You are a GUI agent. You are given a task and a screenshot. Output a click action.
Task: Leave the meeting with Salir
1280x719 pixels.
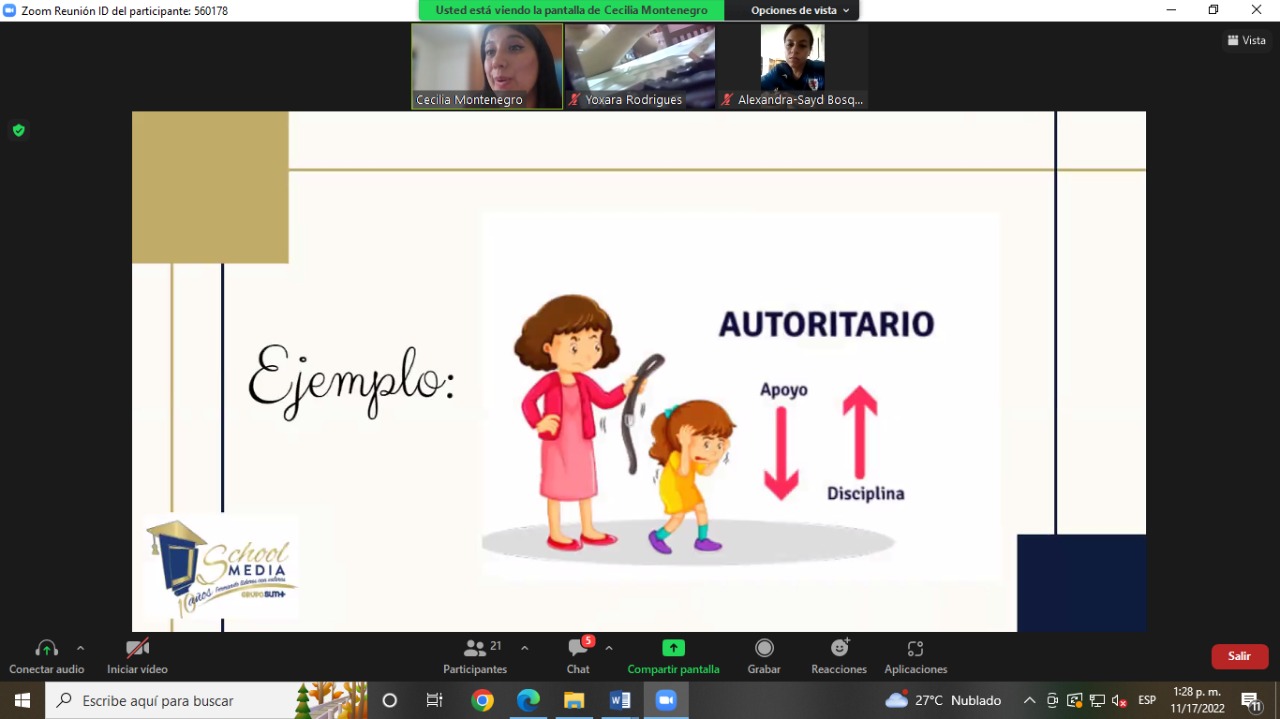click(1240, 656)
